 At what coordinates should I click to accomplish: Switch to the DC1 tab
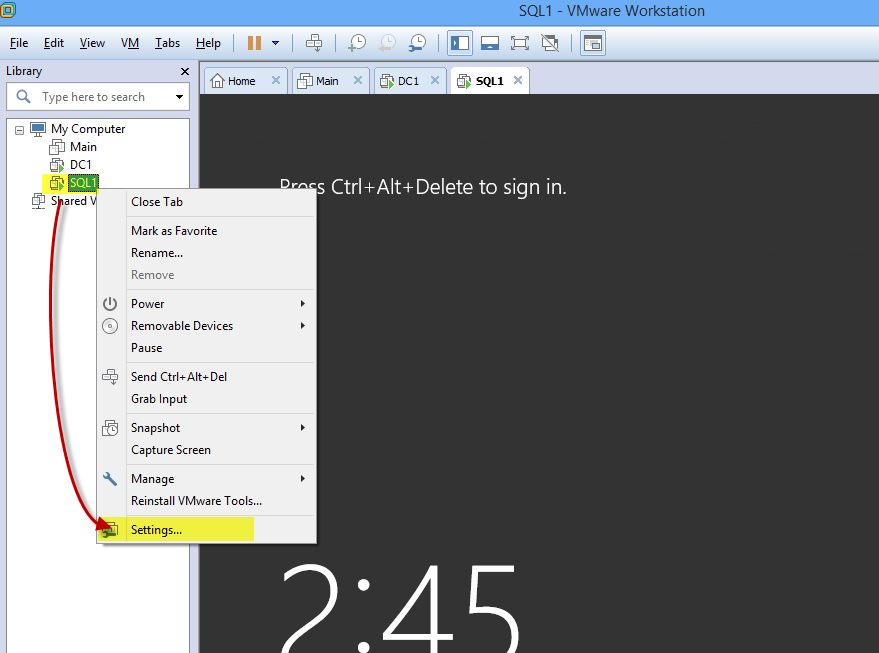(x=409, y=81)
